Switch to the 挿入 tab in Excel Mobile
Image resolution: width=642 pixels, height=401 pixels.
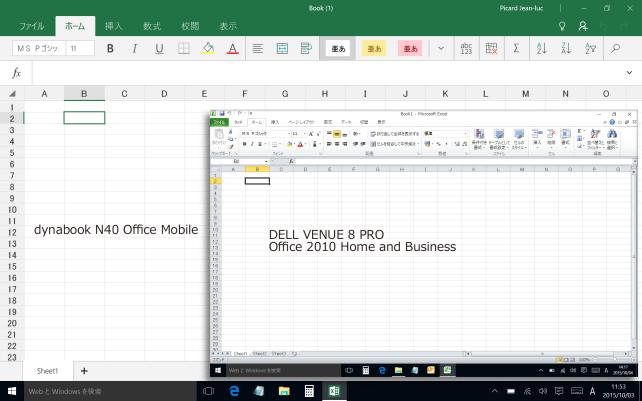114,26
